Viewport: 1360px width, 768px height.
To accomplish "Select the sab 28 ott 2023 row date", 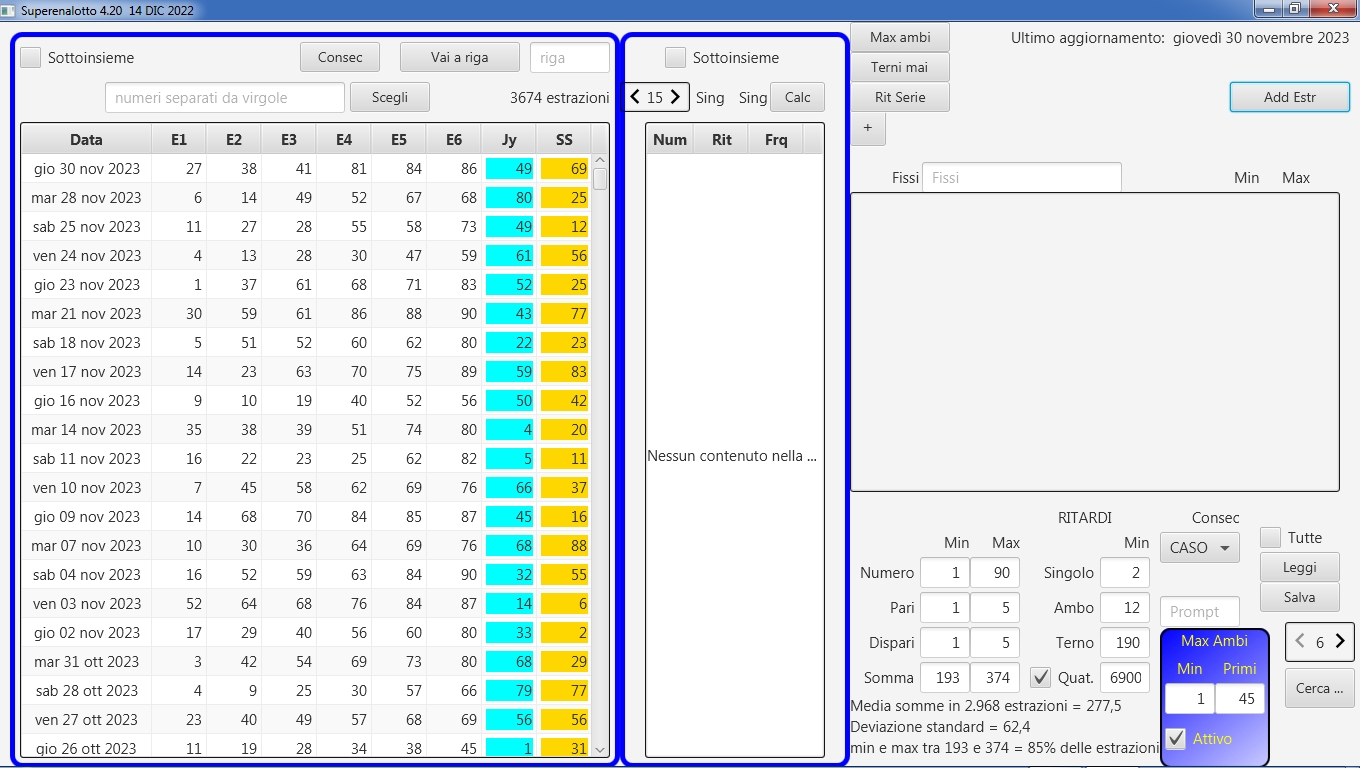I will coord(86,691).
